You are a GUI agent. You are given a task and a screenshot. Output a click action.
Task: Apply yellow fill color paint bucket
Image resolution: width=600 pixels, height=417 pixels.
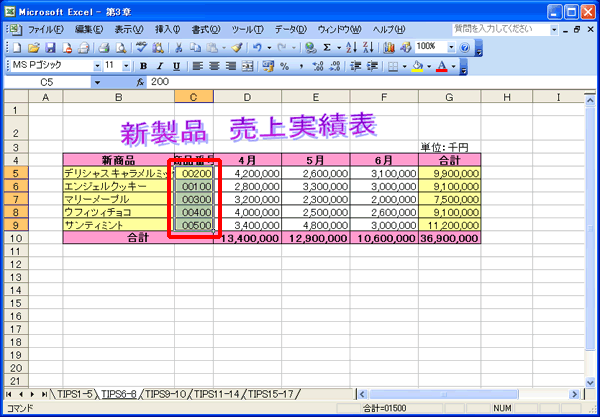coord(417,66)
